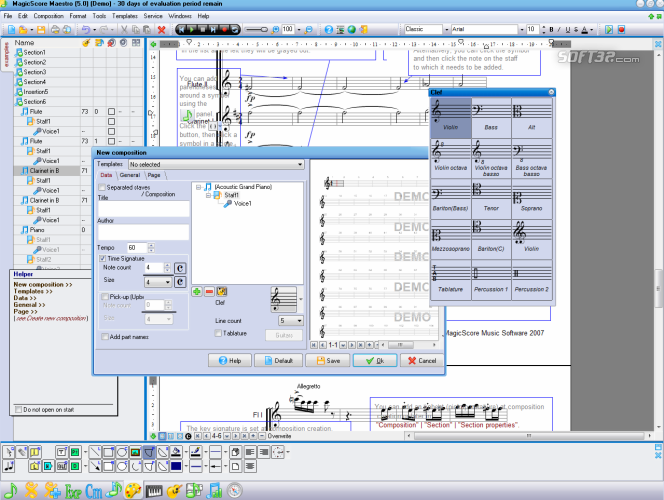
Task: Click the Print icon in the top toolbar
Action: (55, 29)
